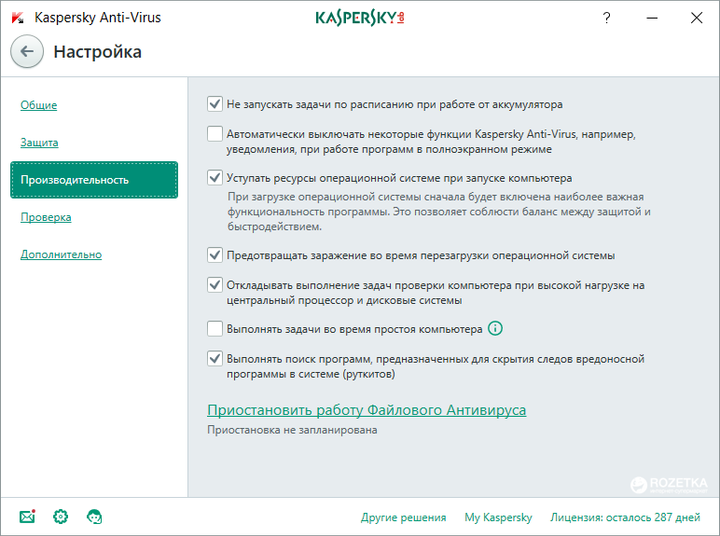This screenshot has width=720, height=536.
Task: Click the 'Настройка' page heading
Action: 97,51
